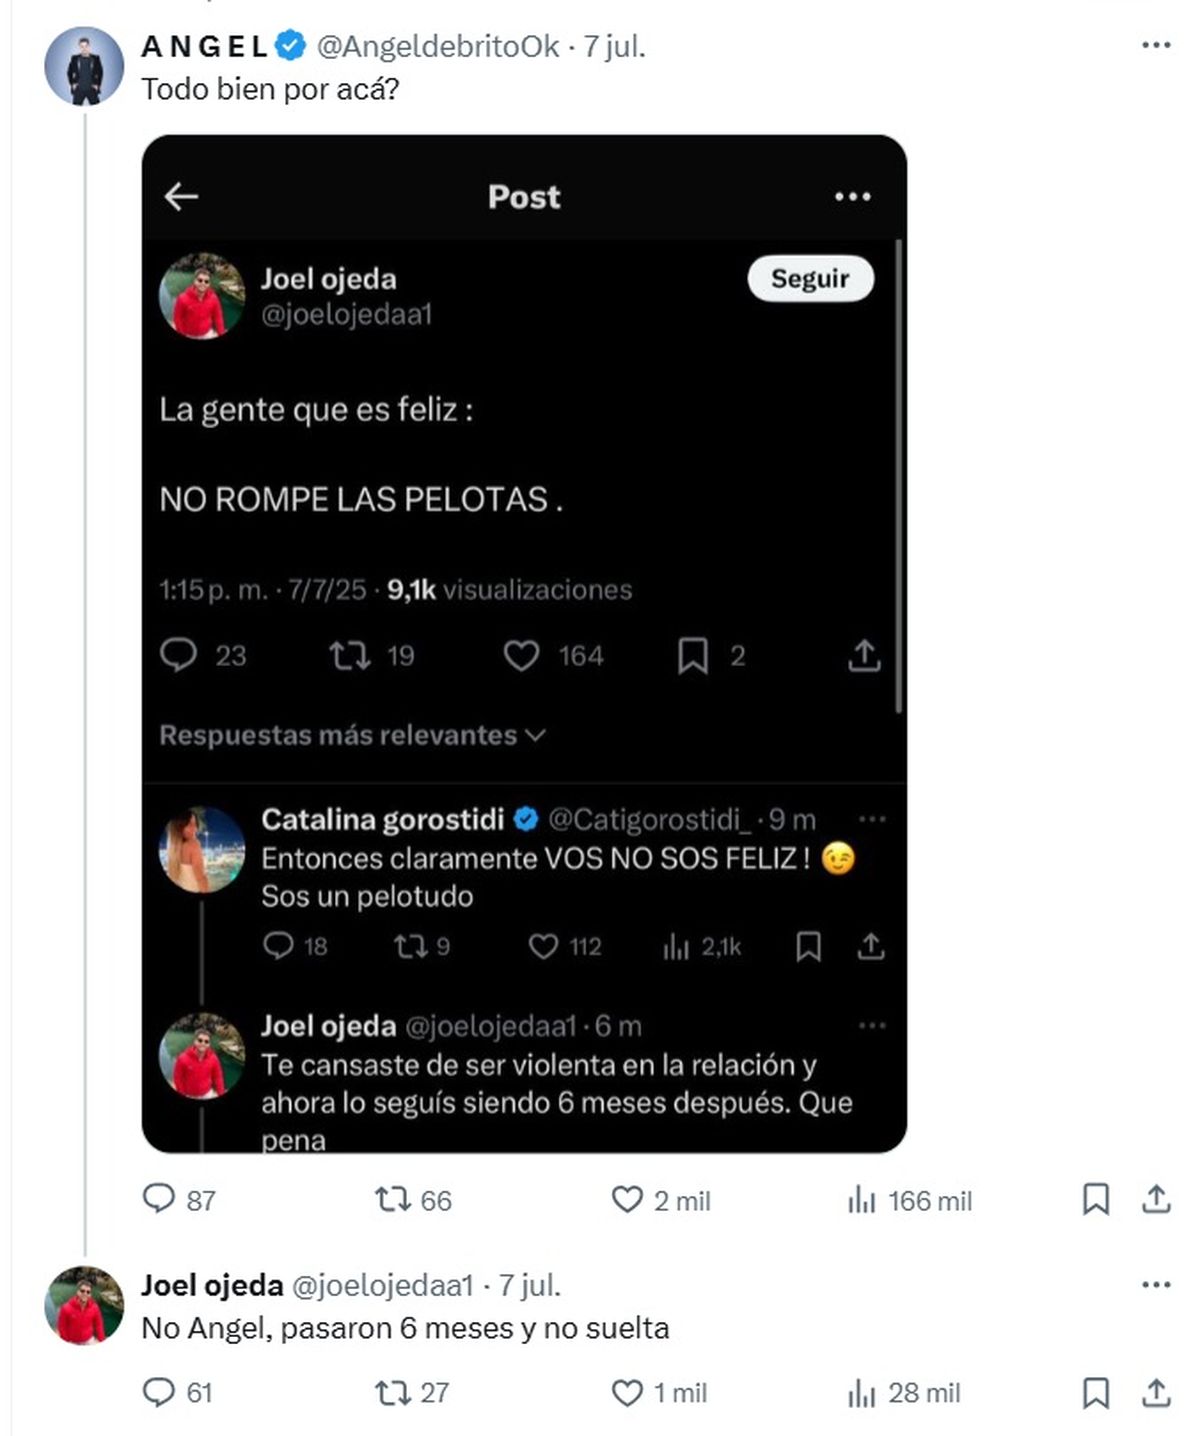Share Joel ojeda's reply
This screenshot has width=1200, height=1436.
(x=1156, y=1392)
